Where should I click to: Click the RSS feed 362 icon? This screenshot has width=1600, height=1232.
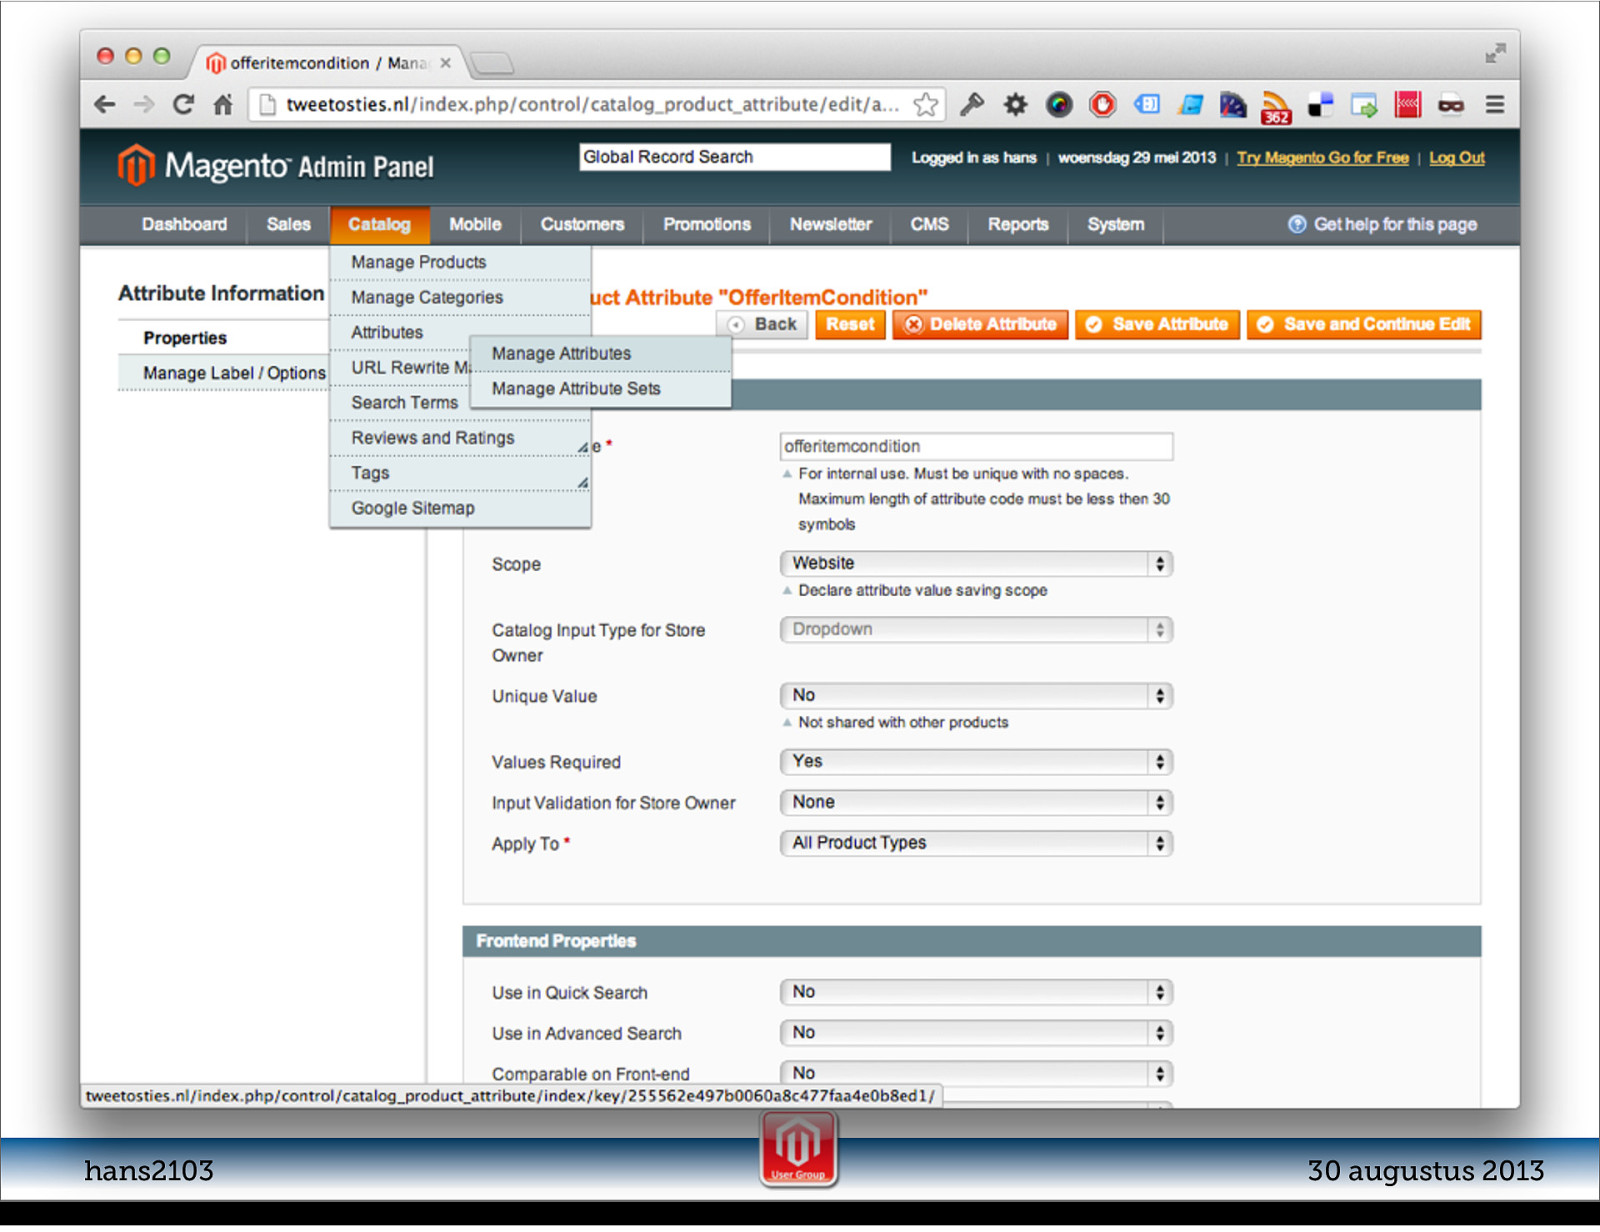pos(1276,107)
